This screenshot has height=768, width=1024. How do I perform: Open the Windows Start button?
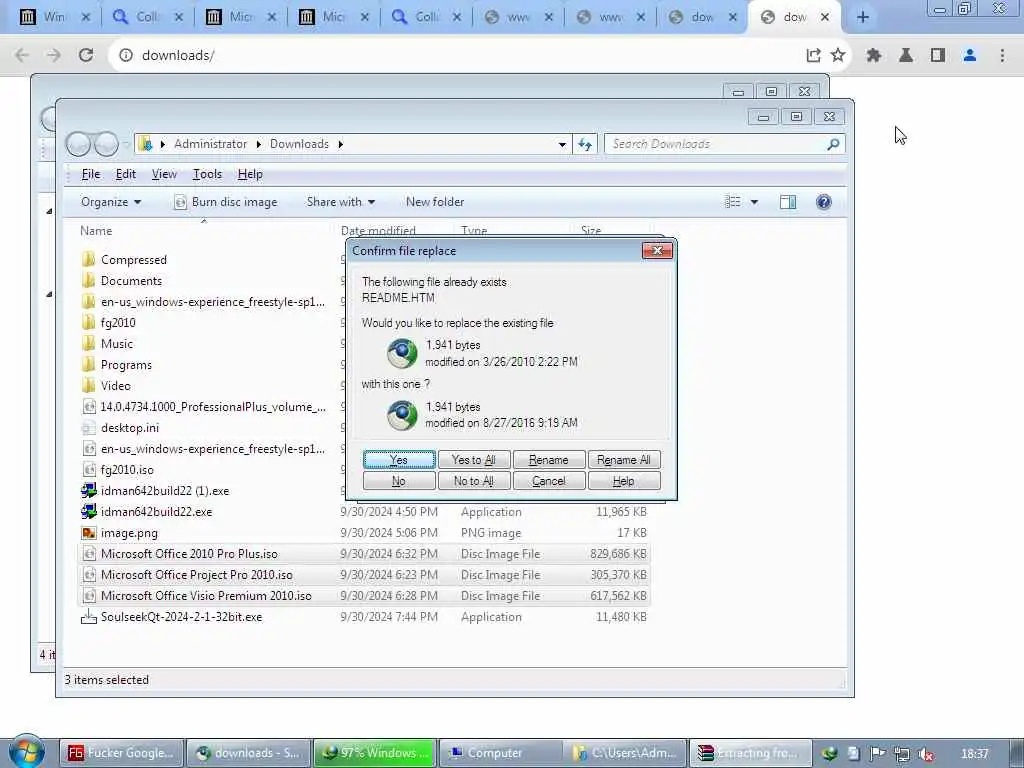[x=26, y=752]
